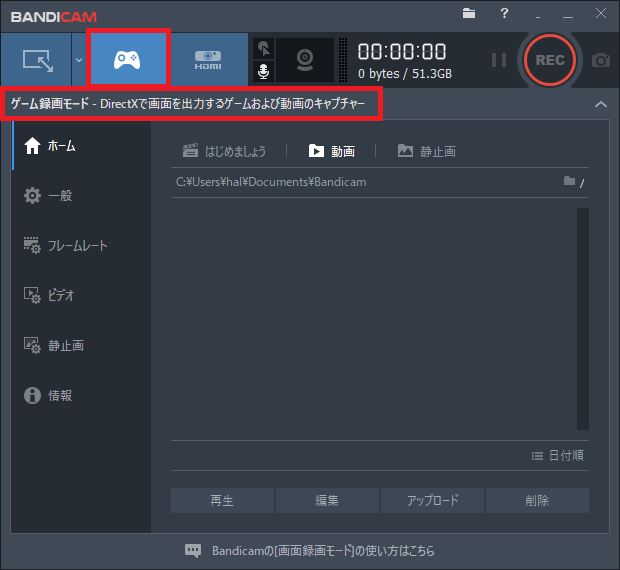This screenshot has width=620, height=570.
Task: Minimize the Bandicam window
Action: click(x=568, y=17)
